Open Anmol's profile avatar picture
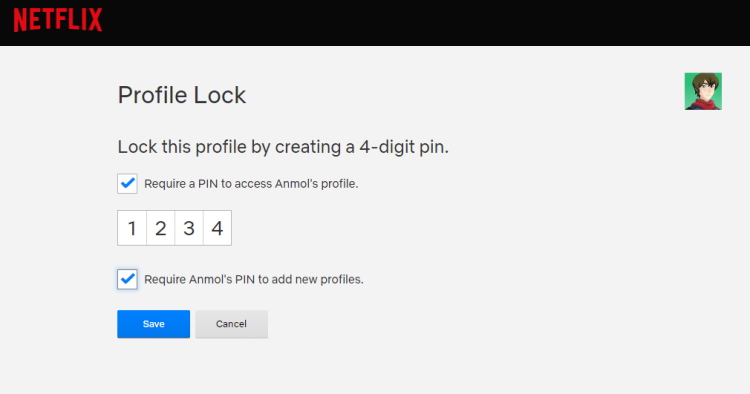This screenshot has height=394, width=750. 703,91
